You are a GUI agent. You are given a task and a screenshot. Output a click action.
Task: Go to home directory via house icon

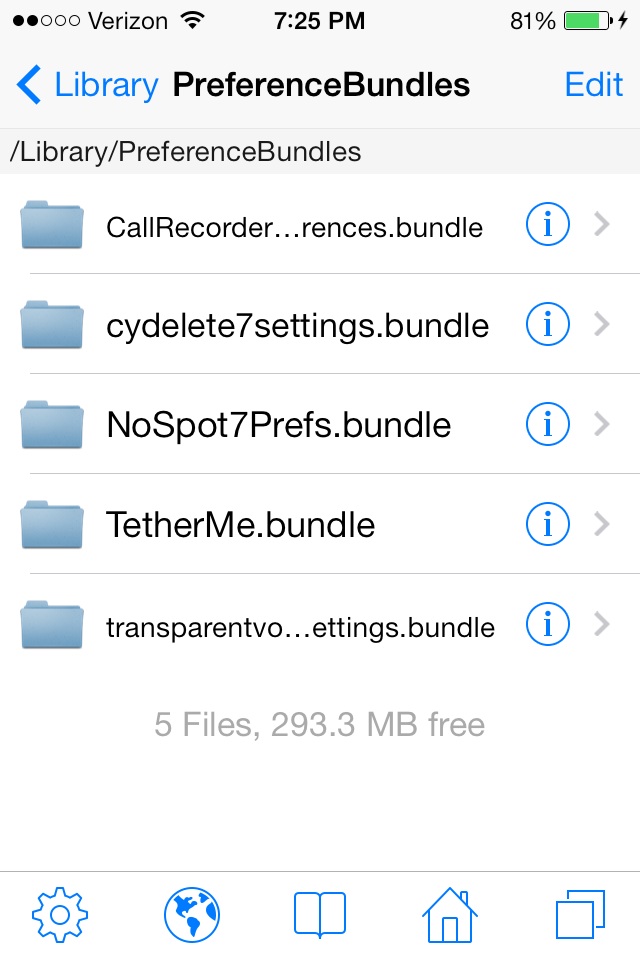point(450,915)
